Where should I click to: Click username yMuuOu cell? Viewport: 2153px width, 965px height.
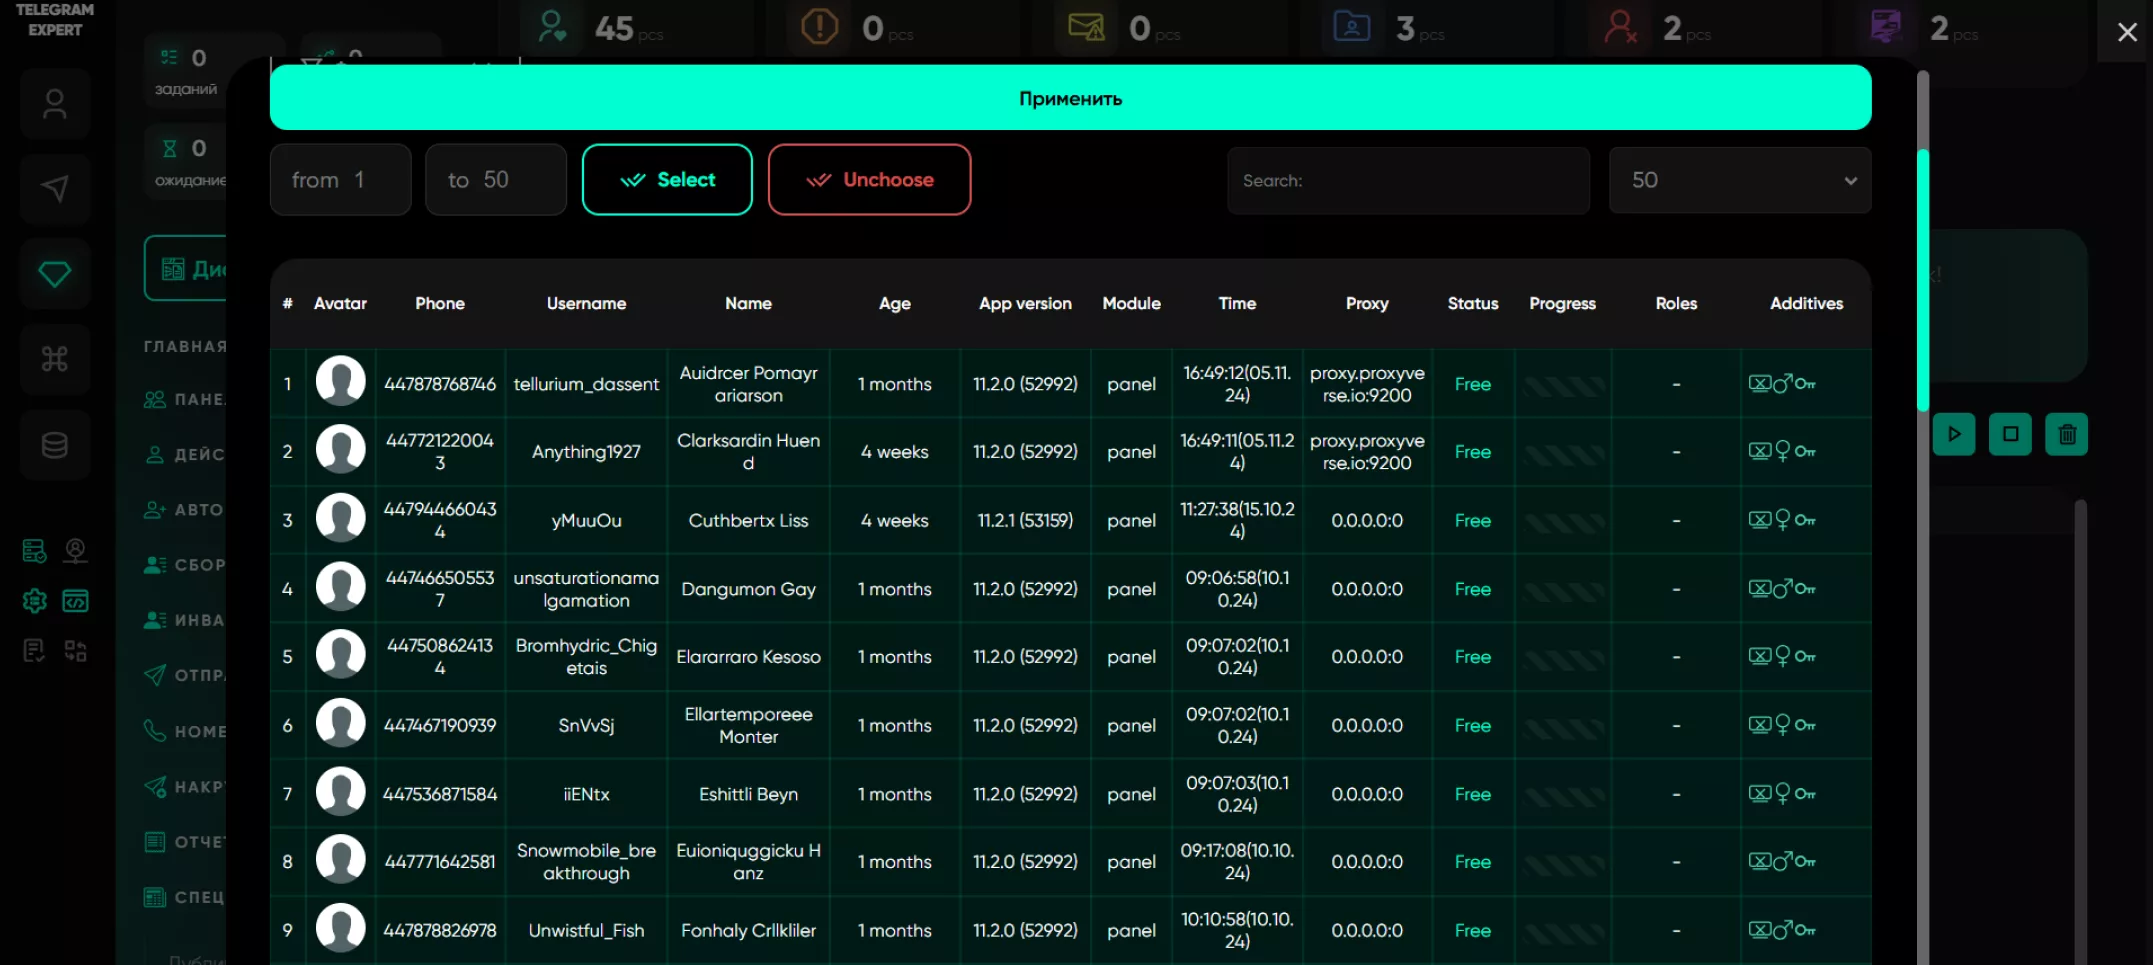coord(586,520)
